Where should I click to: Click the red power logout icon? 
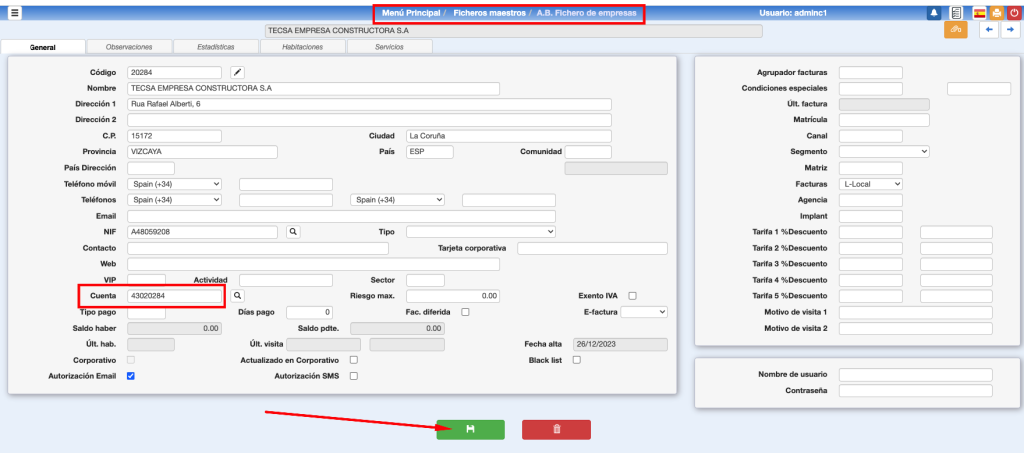point(1013,13)
